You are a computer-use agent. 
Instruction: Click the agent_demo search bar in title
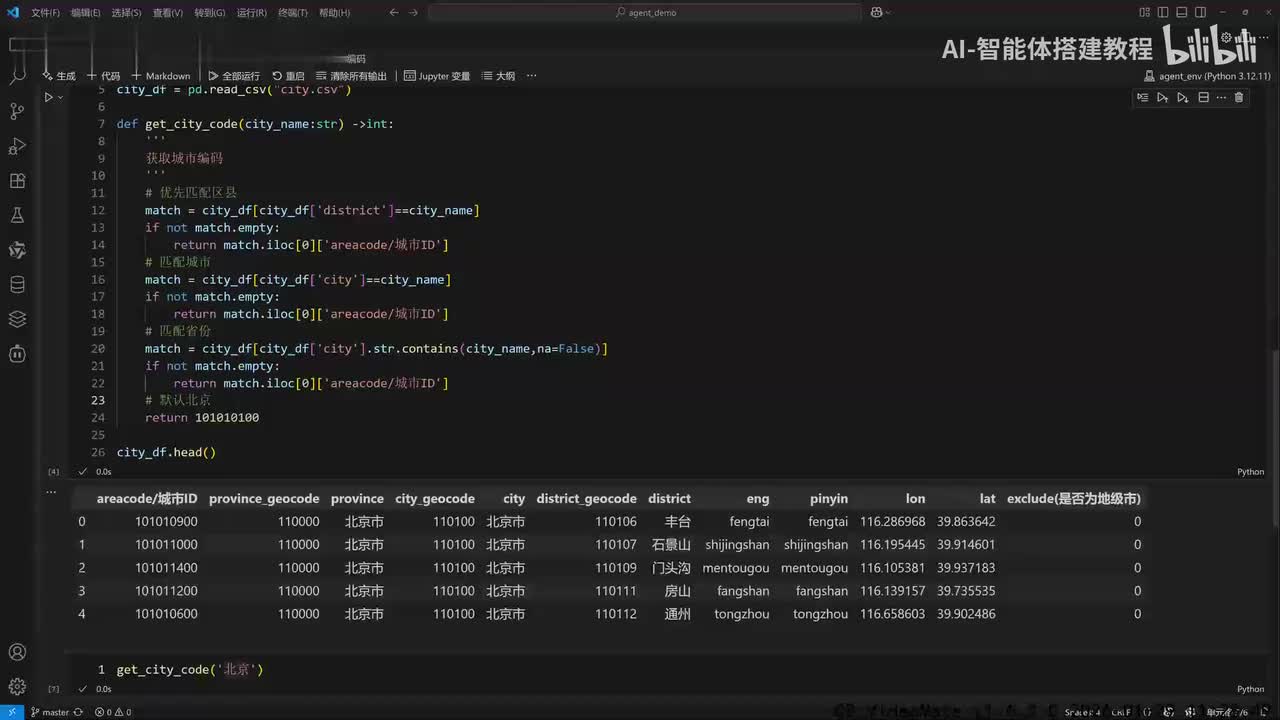pyautogui.click(x=645, y=13)
